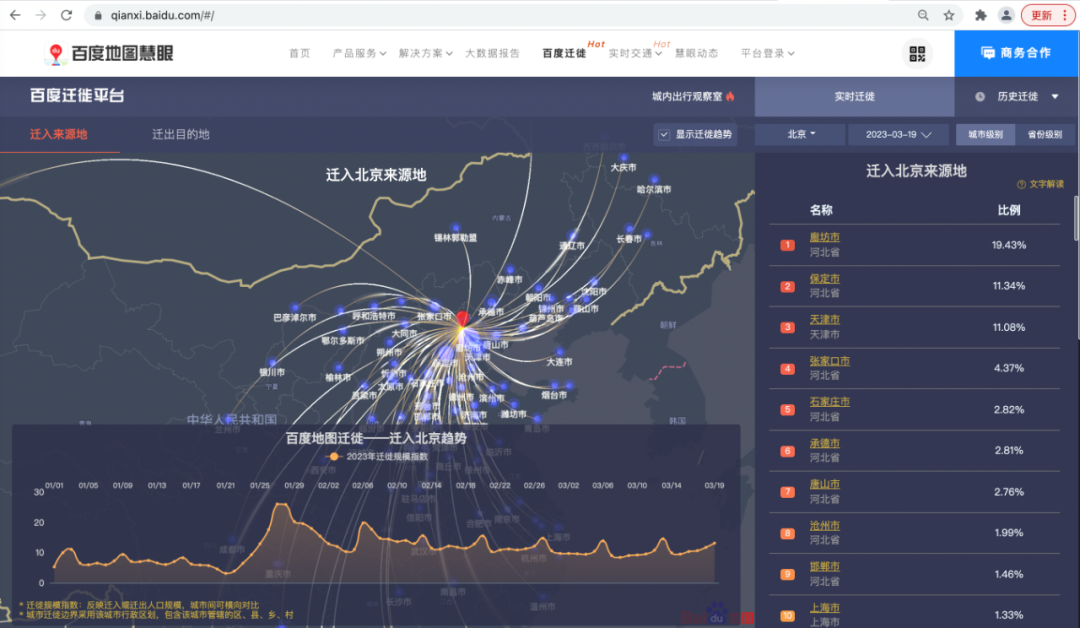
Task: Click the 商务合作 button
Action: click(1017, 53)
